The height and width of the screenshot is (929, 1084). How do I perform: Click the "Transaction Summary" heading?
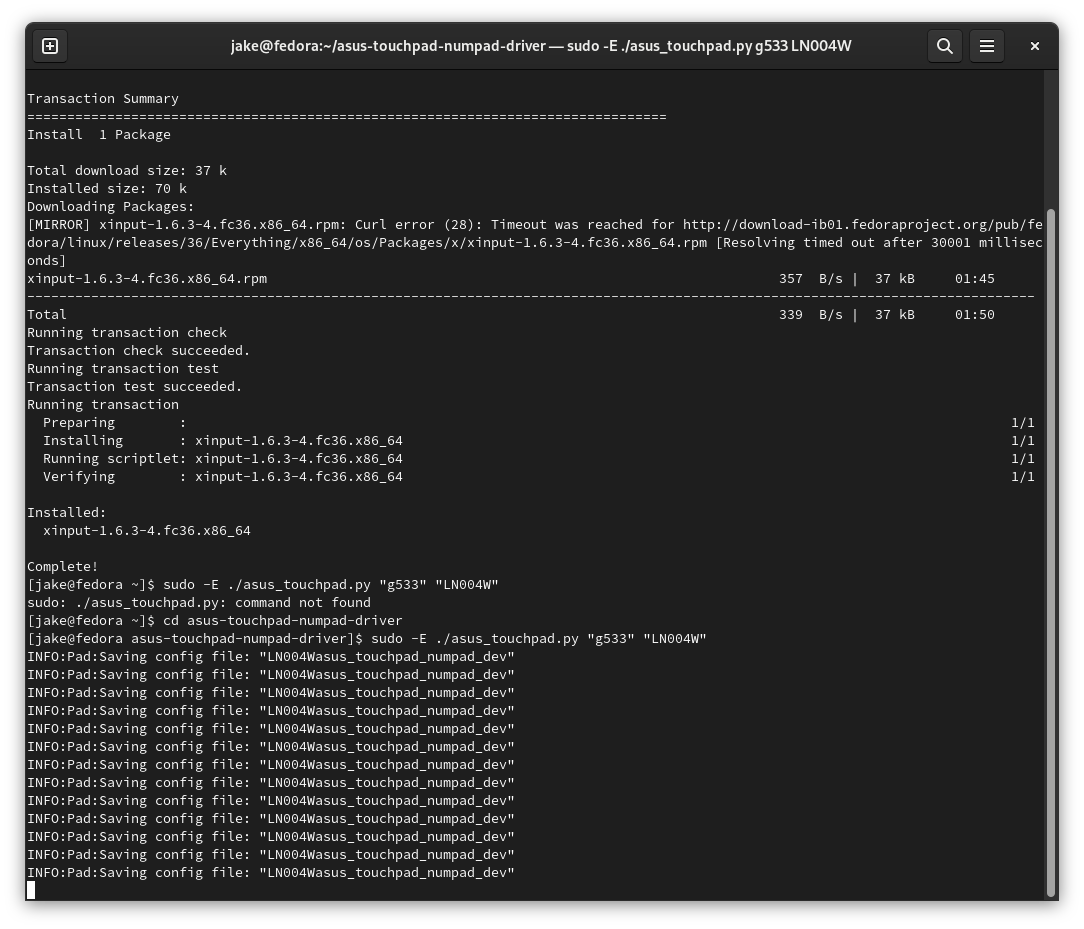(102, 98)
